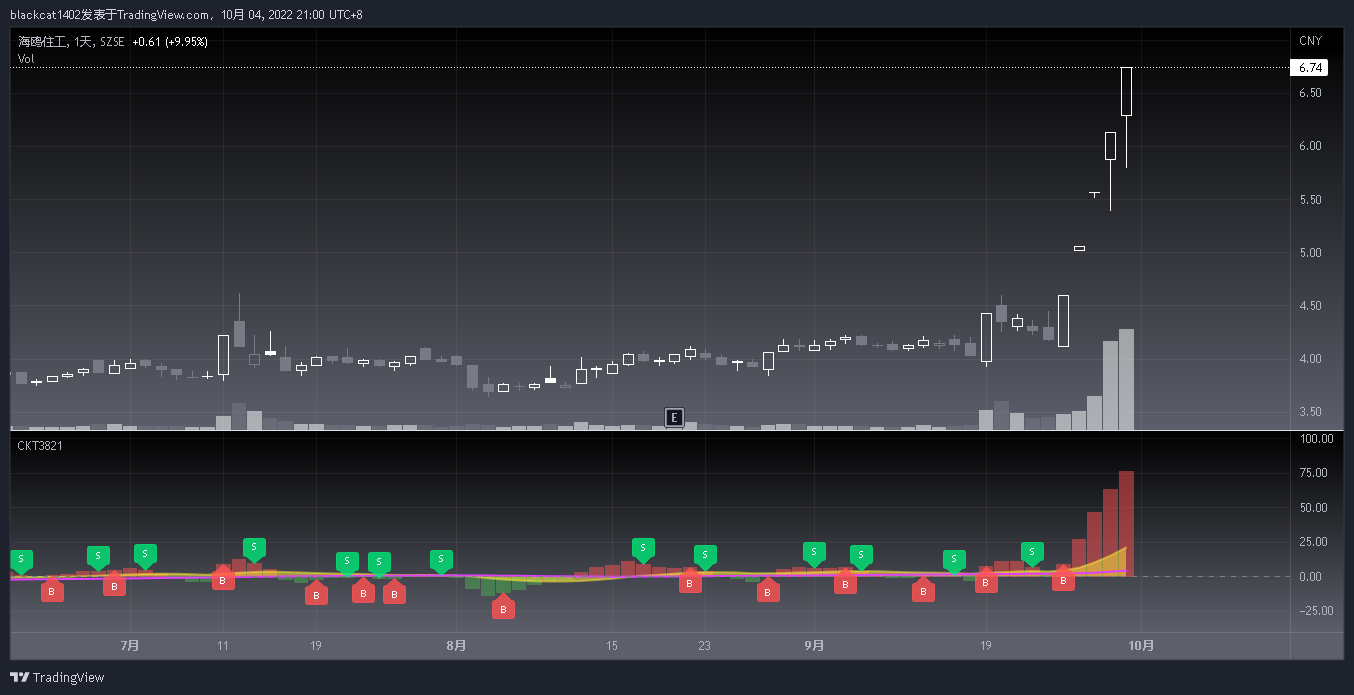1354x695 pixels.
Task: Click the final candle reaching 6.74
Action: (x=1126, y=92)
